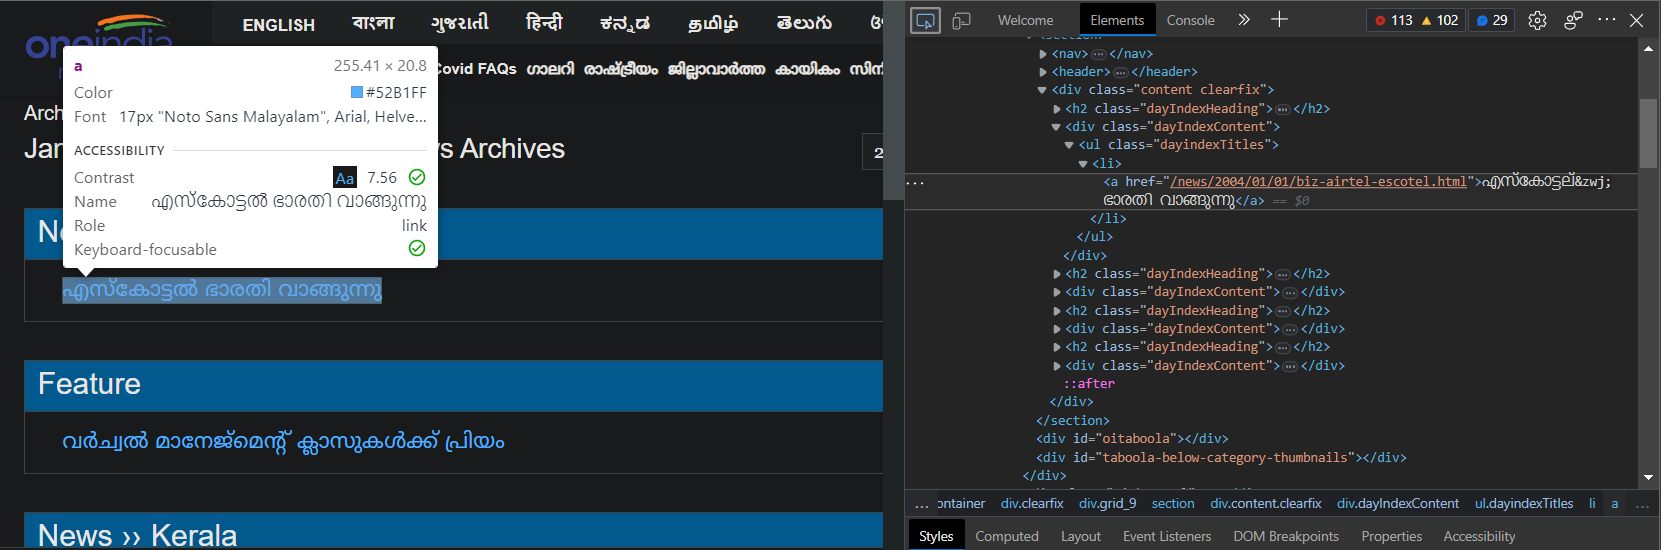Show later breadcrumbs with right ellipsis
Screen dimensions: 1661x550
pos(1642,505)
